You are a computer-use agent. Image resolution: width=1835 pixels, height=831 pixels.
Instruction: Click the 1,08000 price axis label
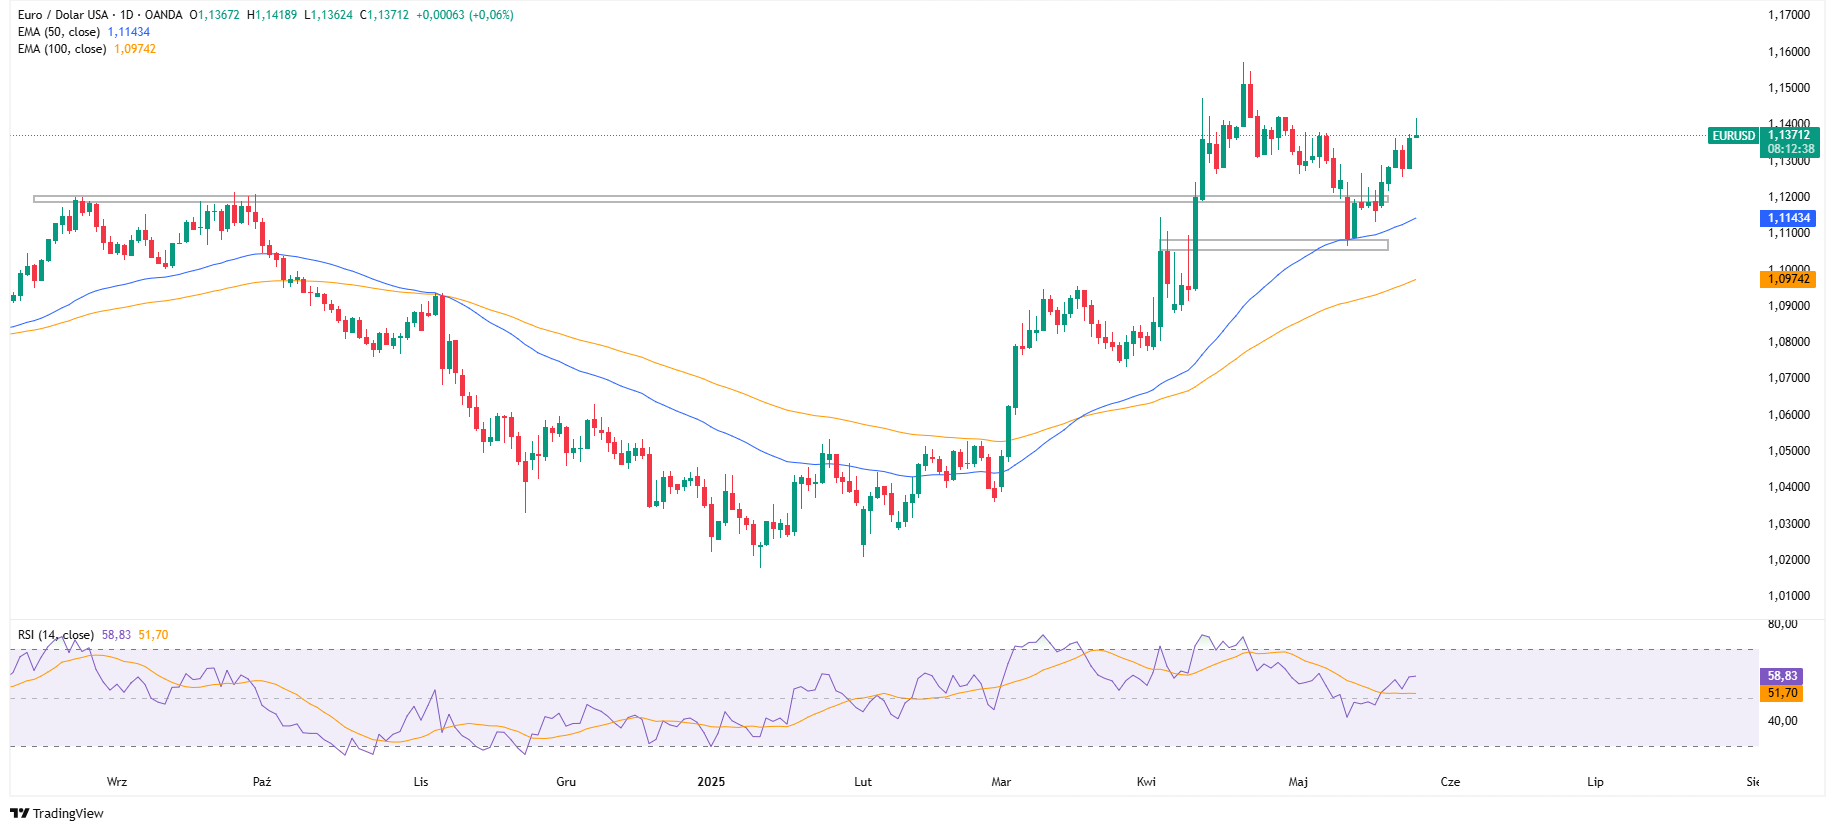[1789, 342]
